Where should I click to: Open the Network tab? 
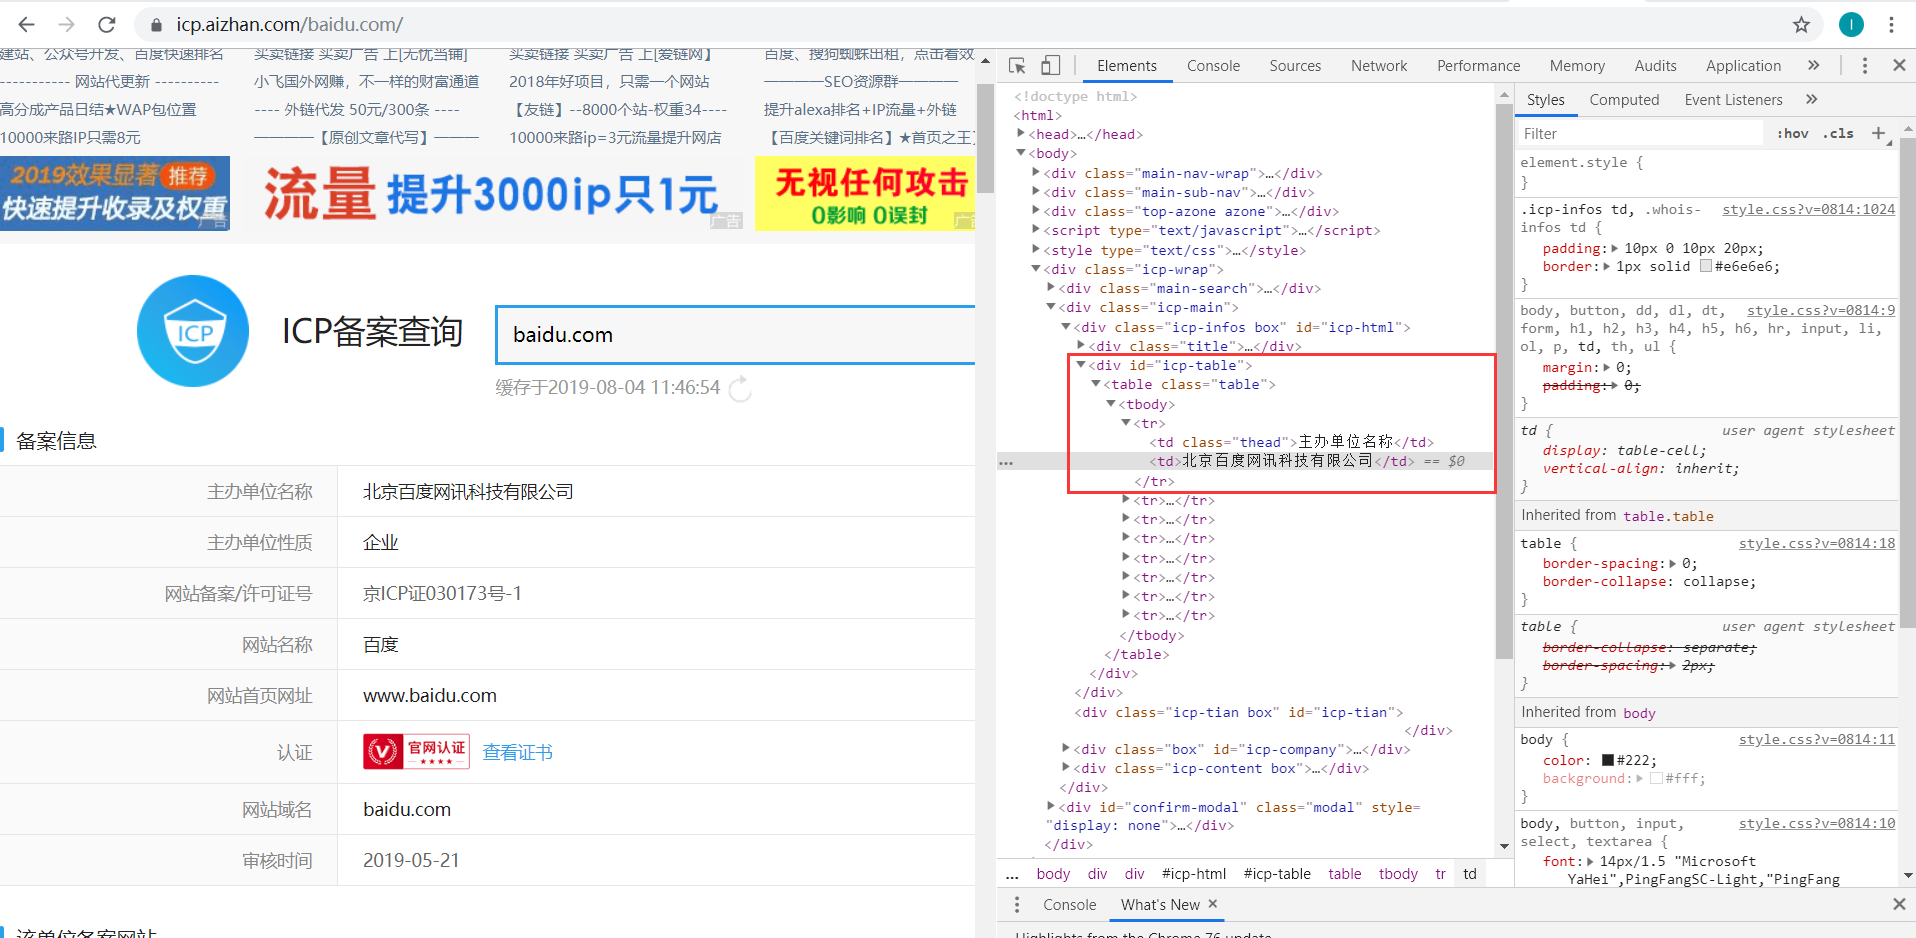1379,66
